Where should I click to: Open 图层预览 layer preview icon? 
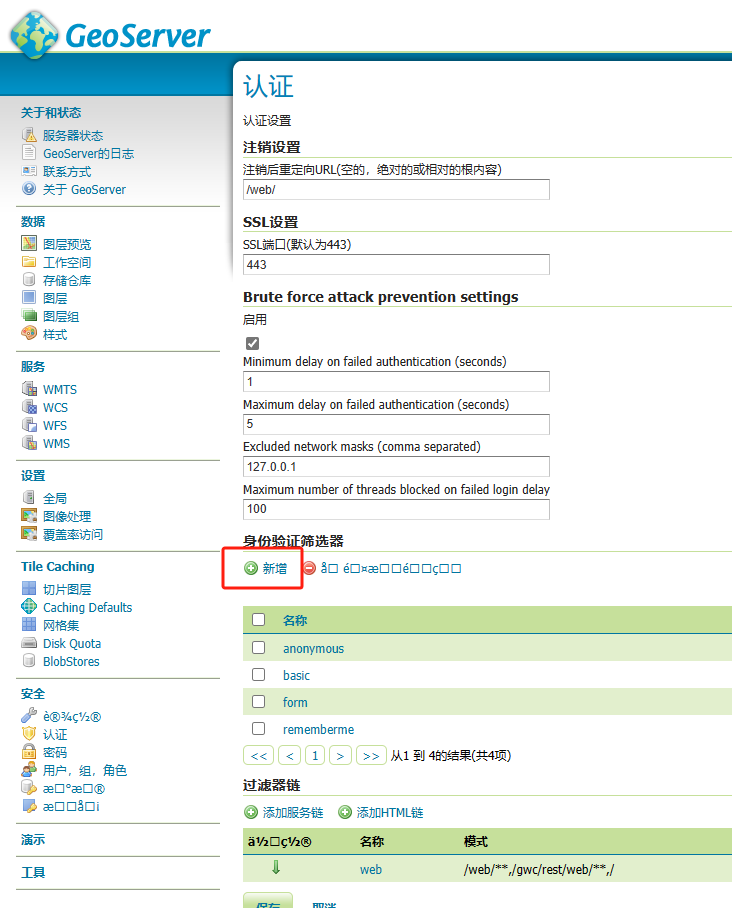[x=29, y=244]
